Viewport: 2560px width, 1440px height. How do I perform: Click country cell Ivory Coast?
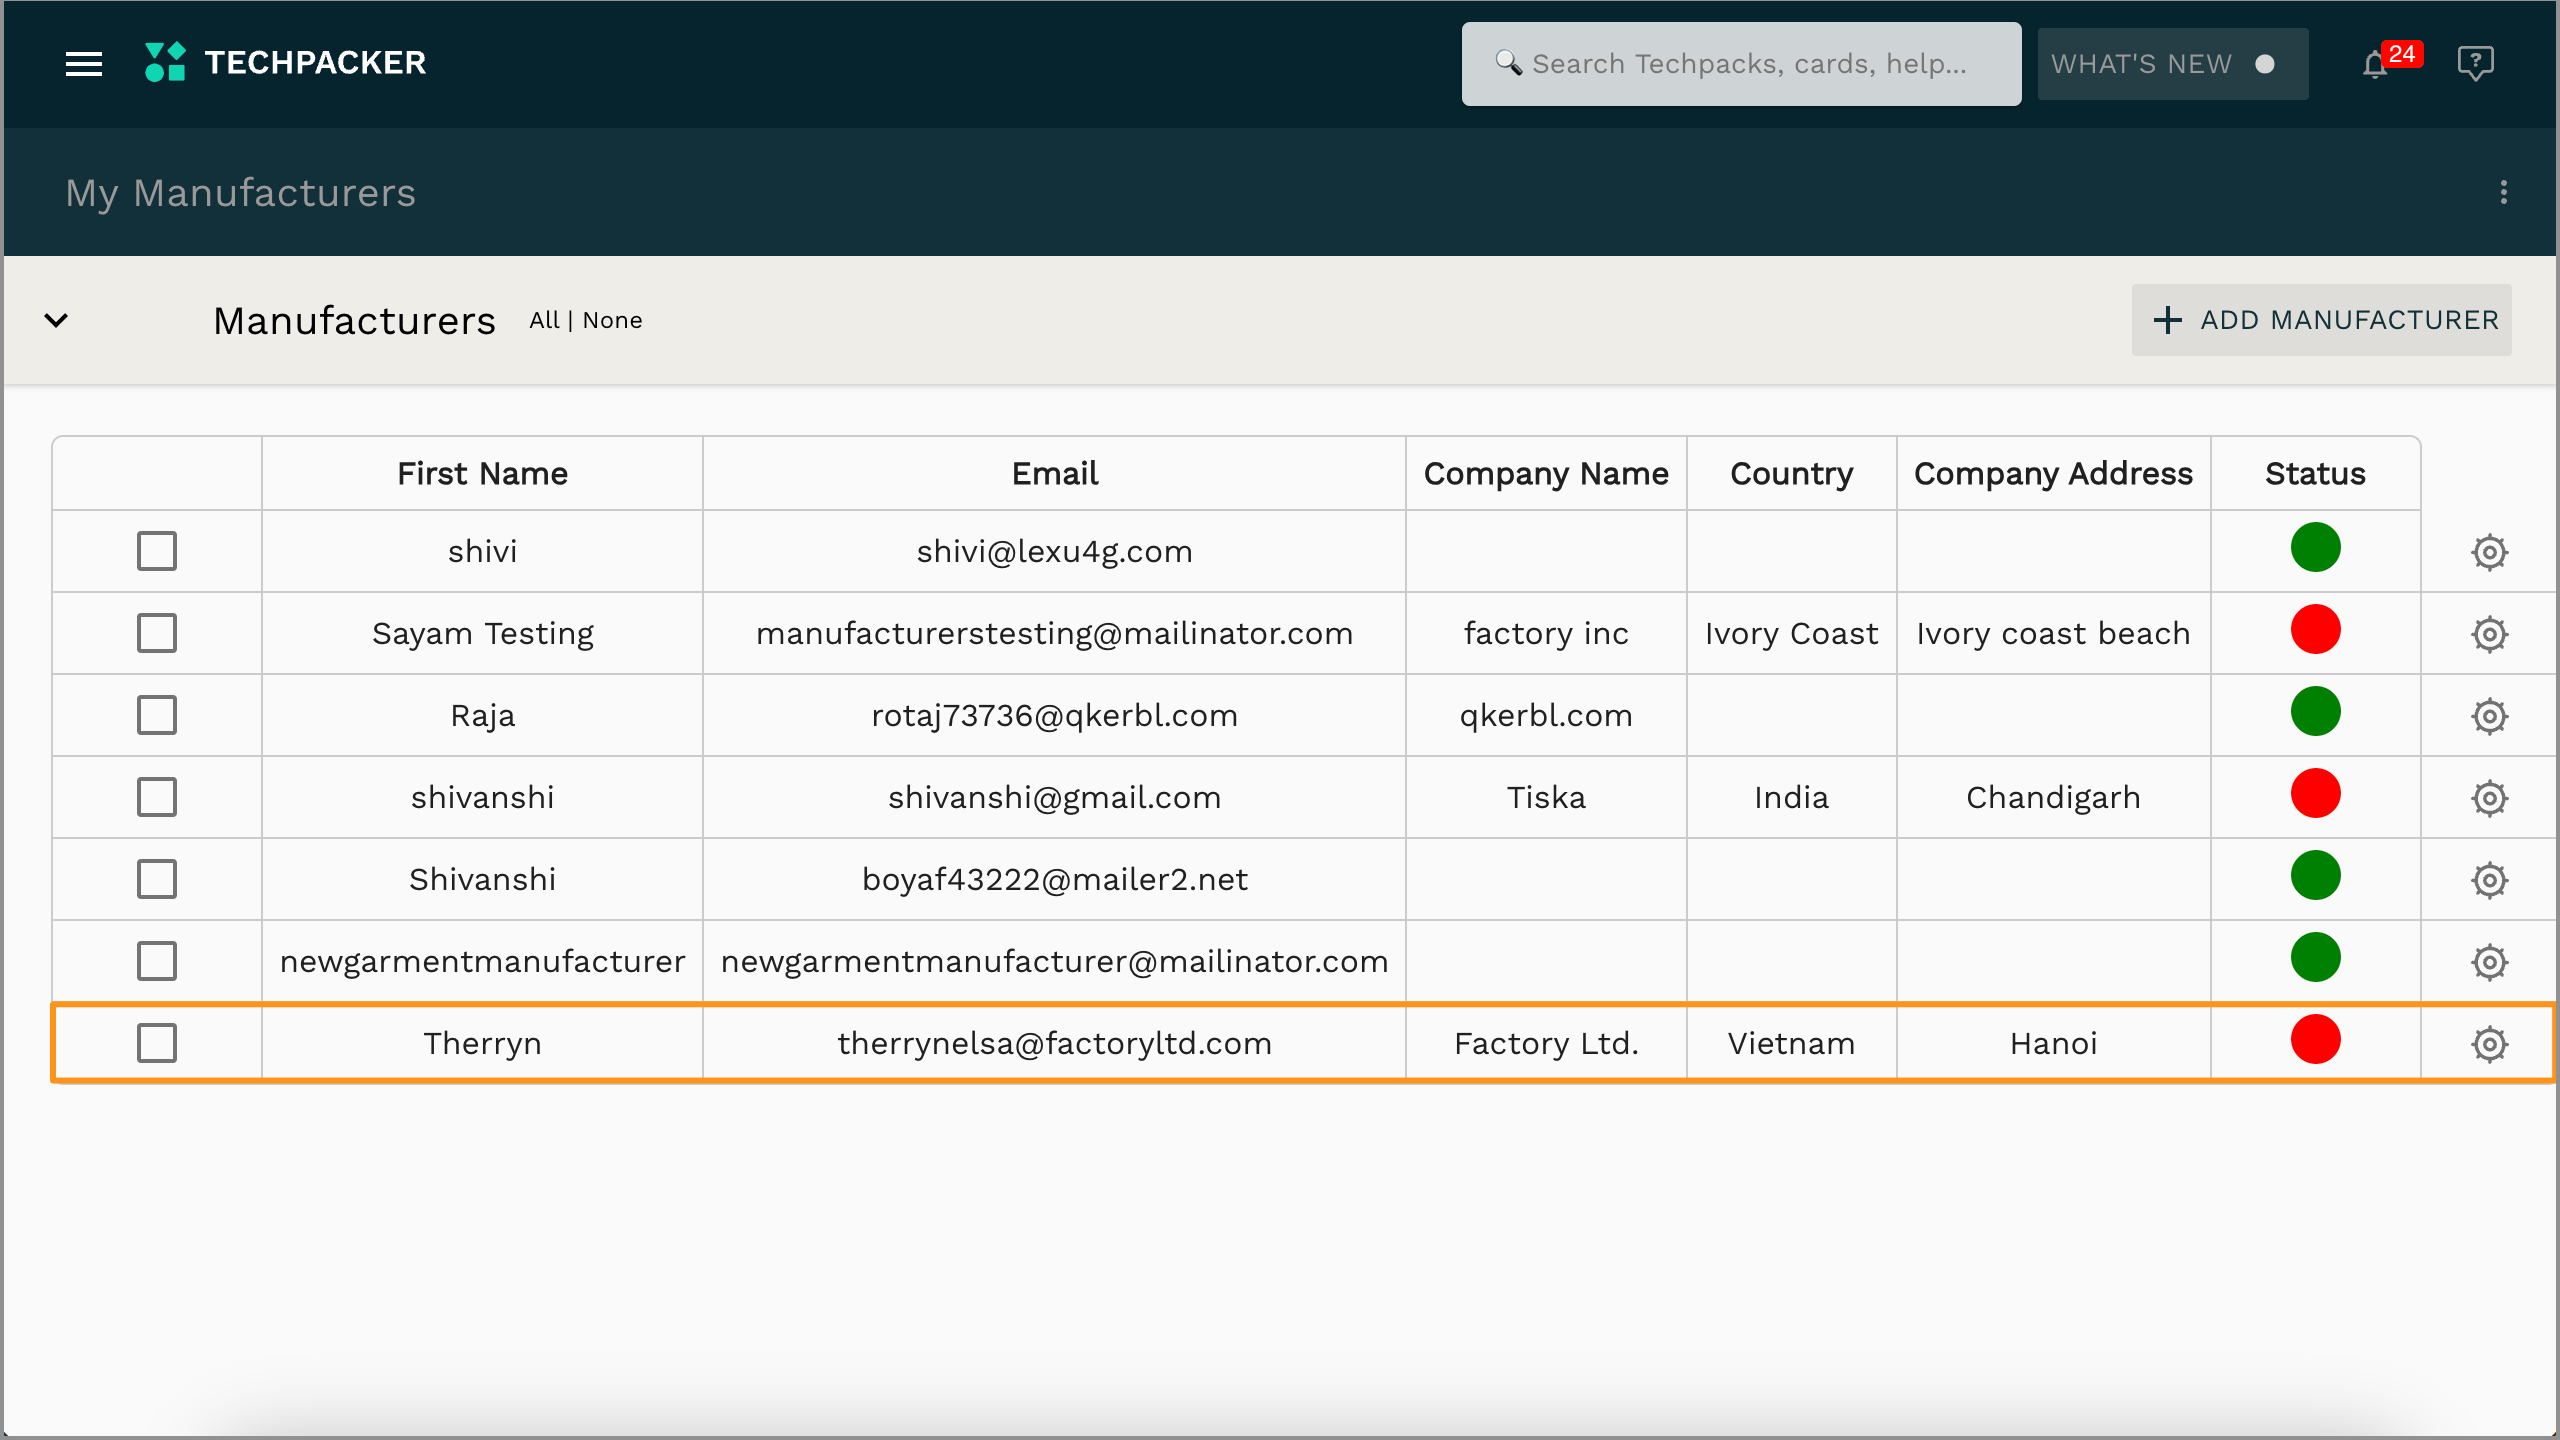click(1791, 633)
